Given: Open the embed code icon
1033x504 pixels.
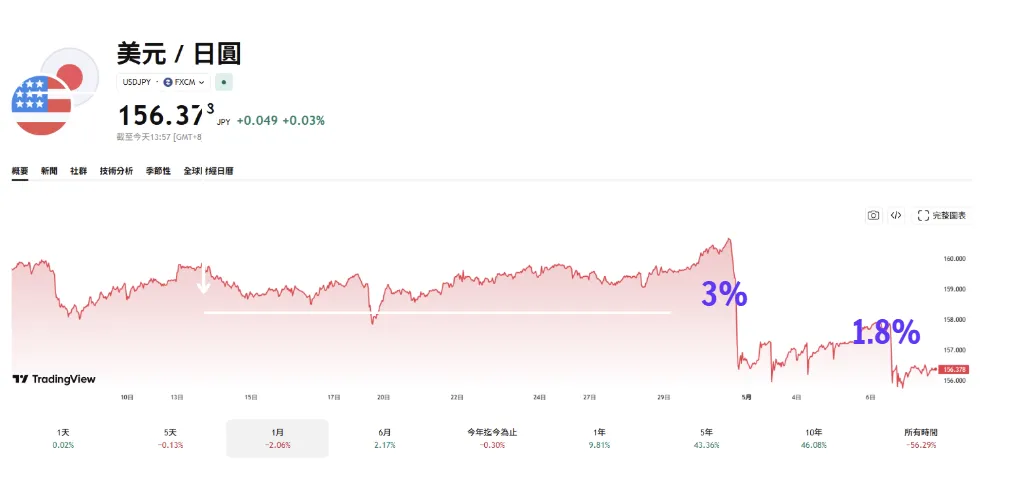Looking at the screenshot, I should (895, 215).
